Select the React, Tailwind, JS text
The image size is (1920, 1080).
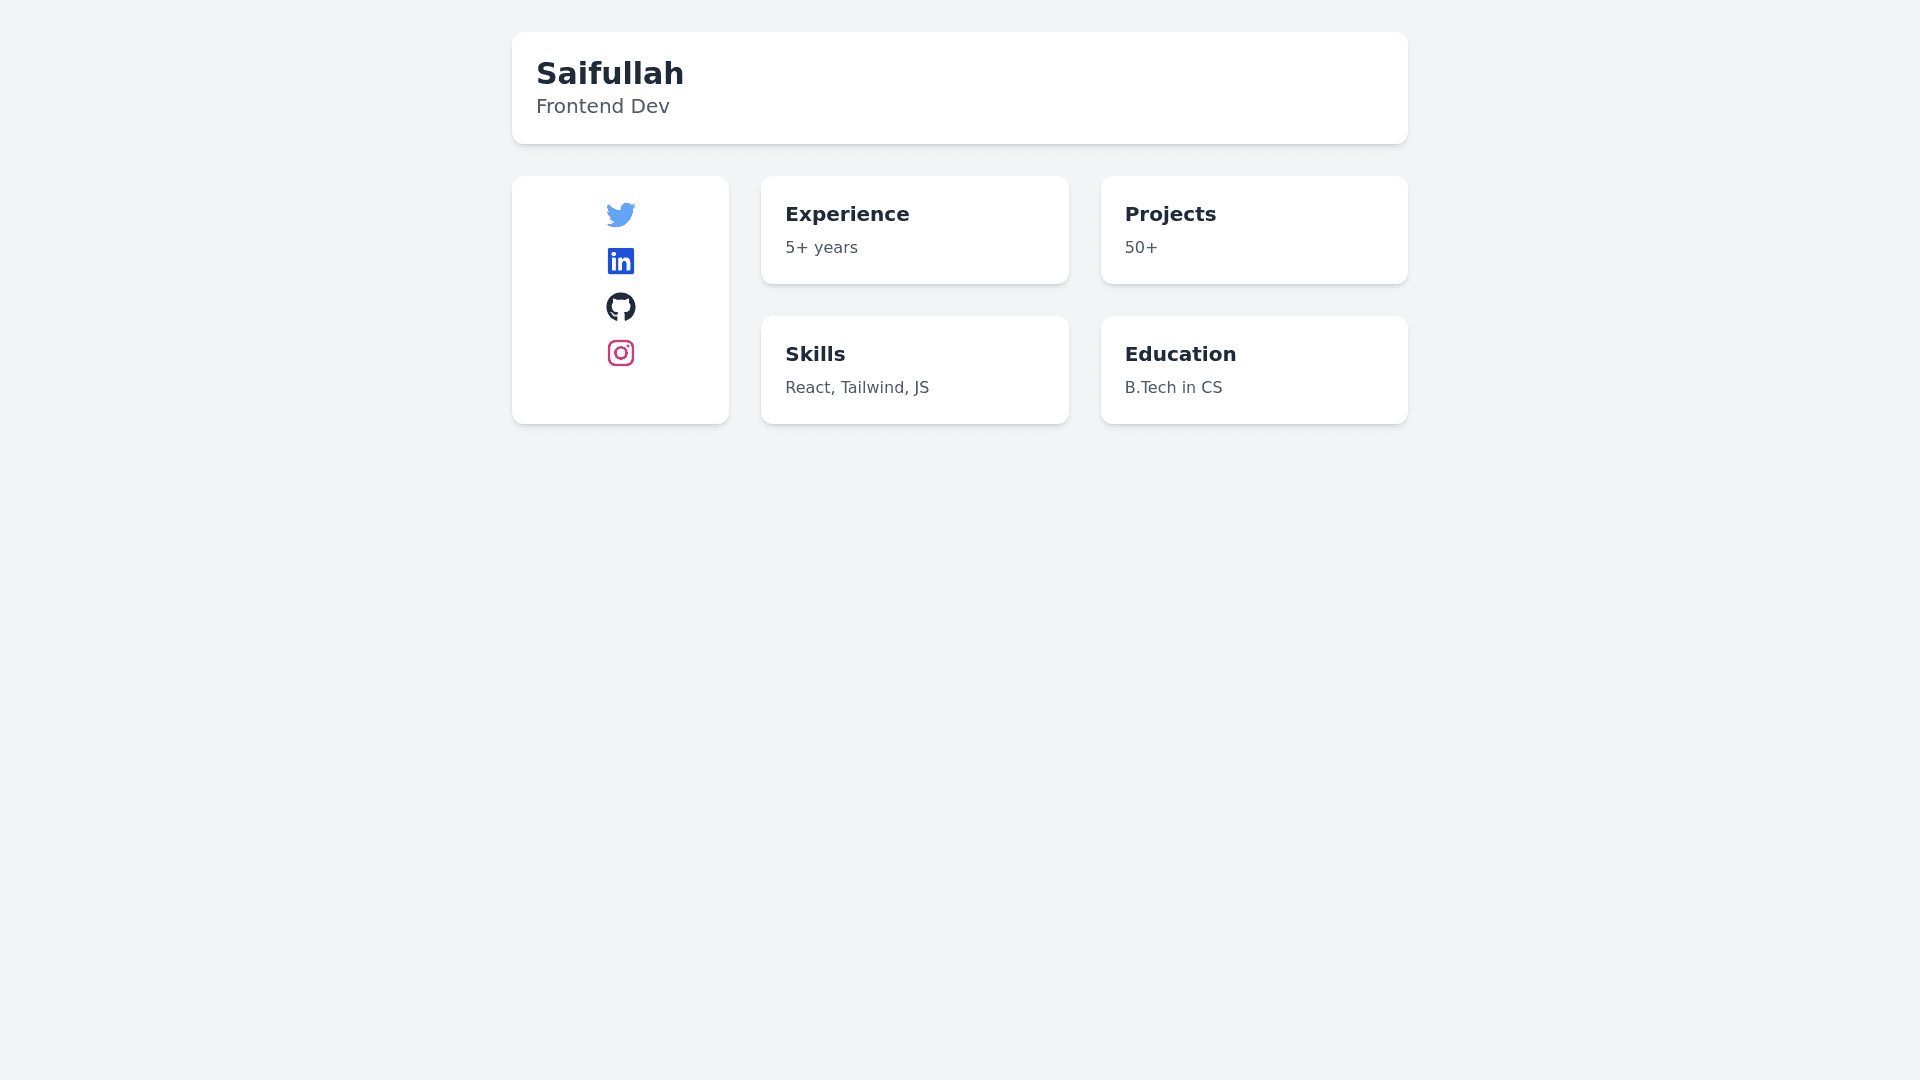(856, 387)
